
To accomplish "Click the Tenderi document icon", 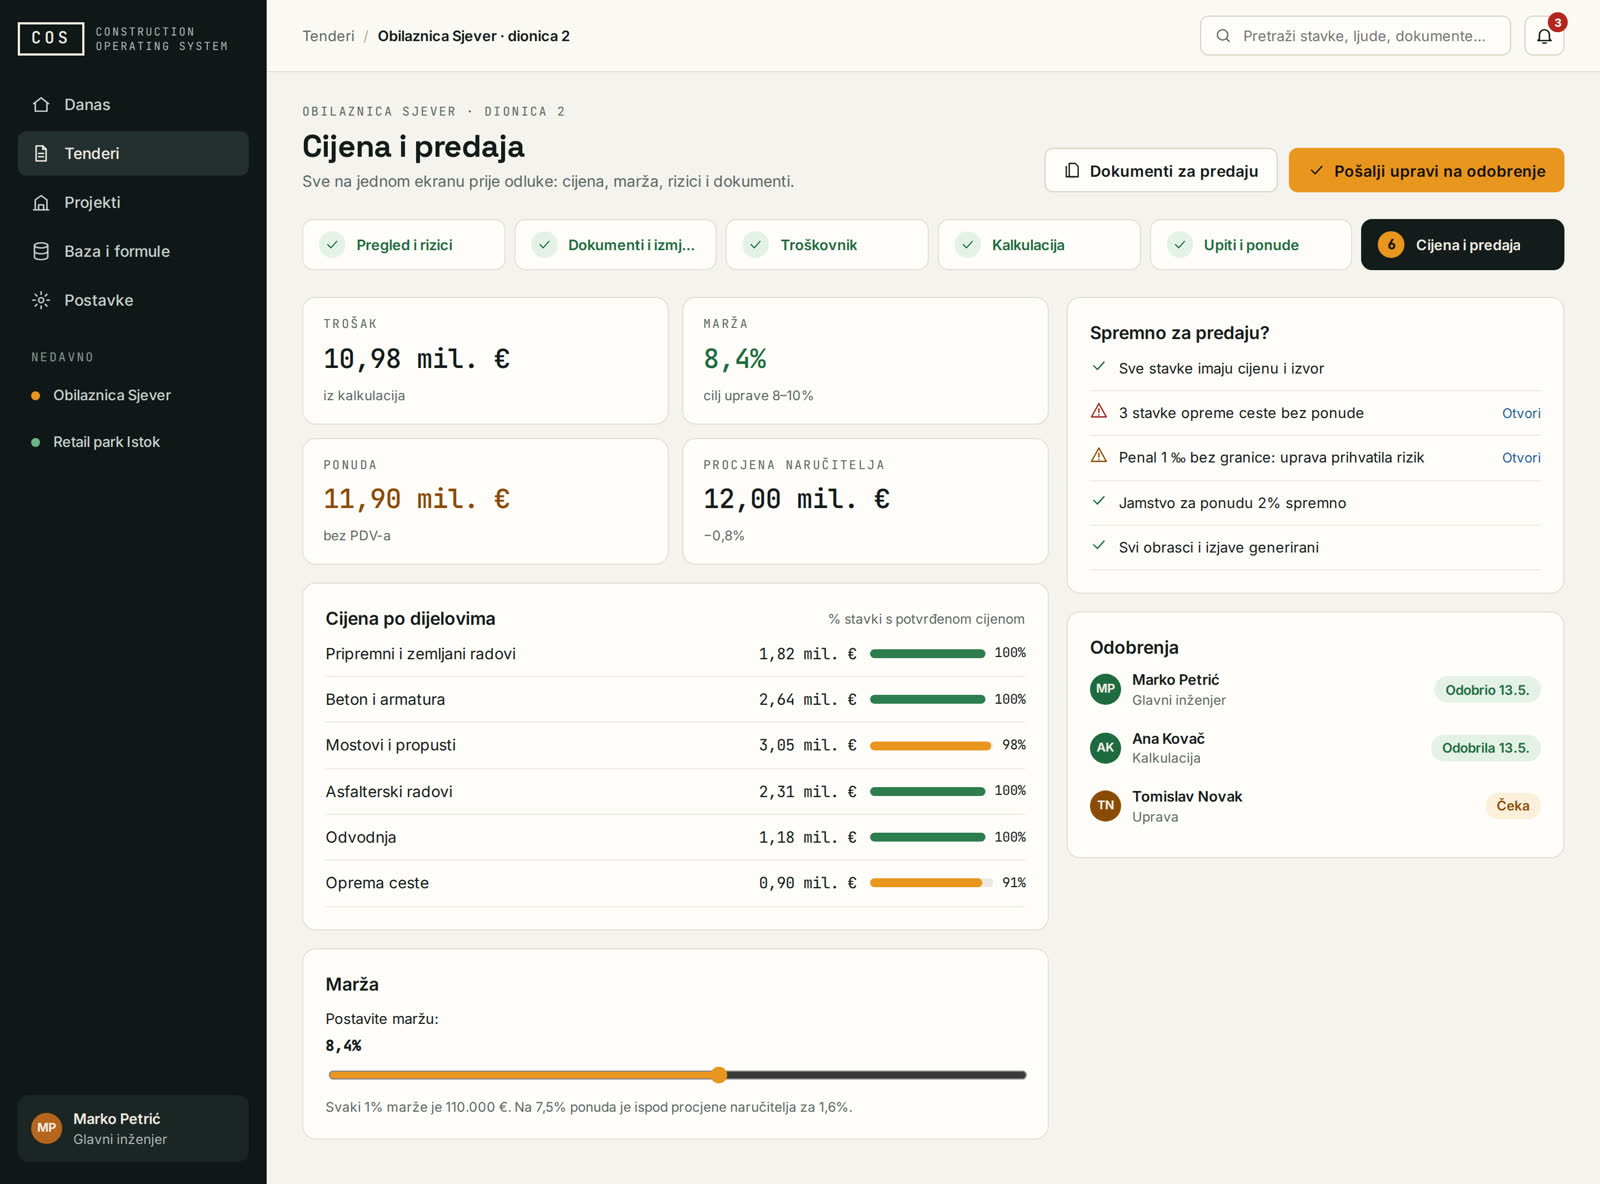I will (41, 154).
